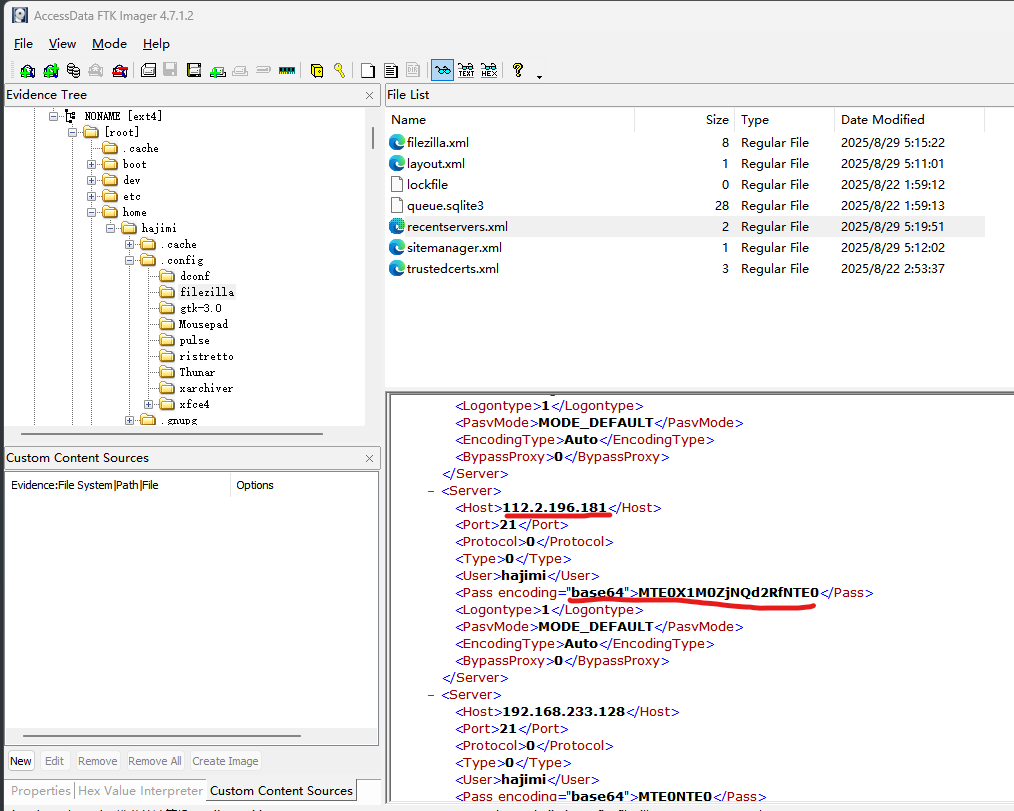Click the Add Evidence Item toolbar icon
The image size is (1014, 811).
click(27, 70)
